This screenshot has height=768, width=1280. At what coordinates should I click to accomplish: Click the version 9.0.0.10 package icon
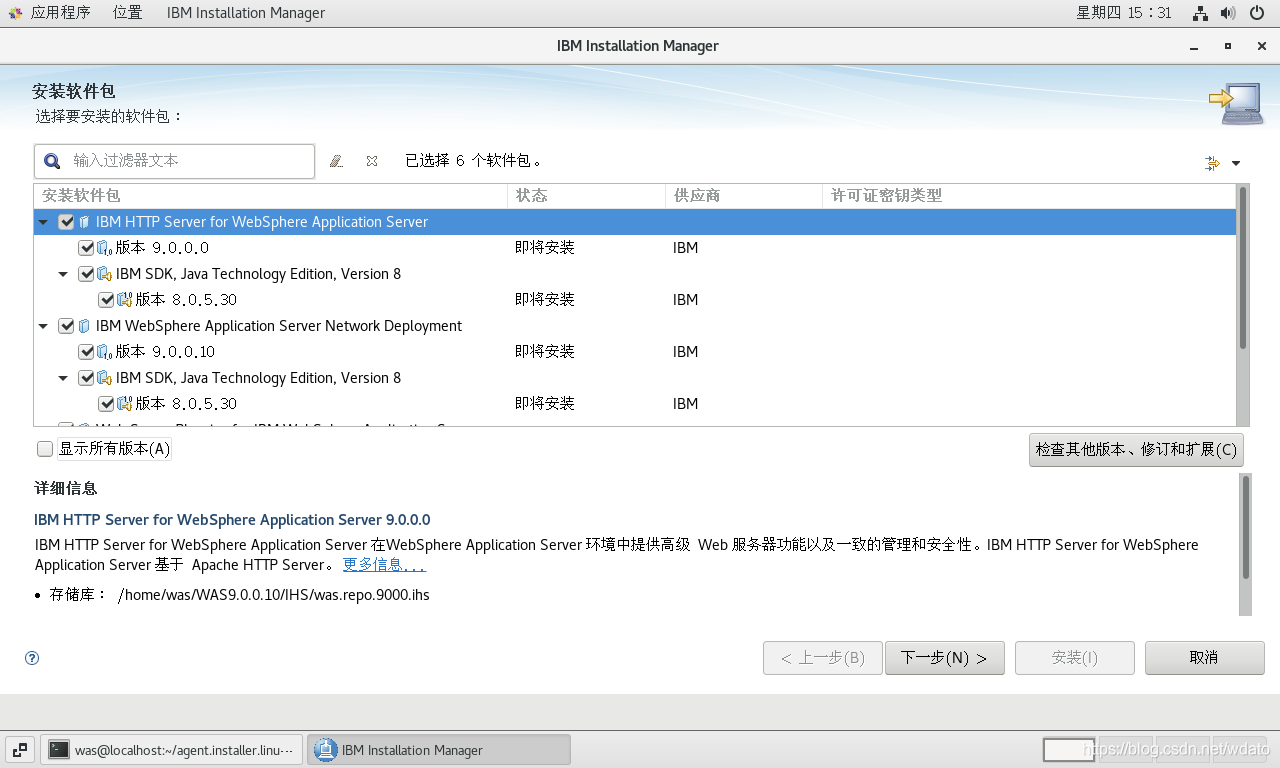click(x=105, y=352)
